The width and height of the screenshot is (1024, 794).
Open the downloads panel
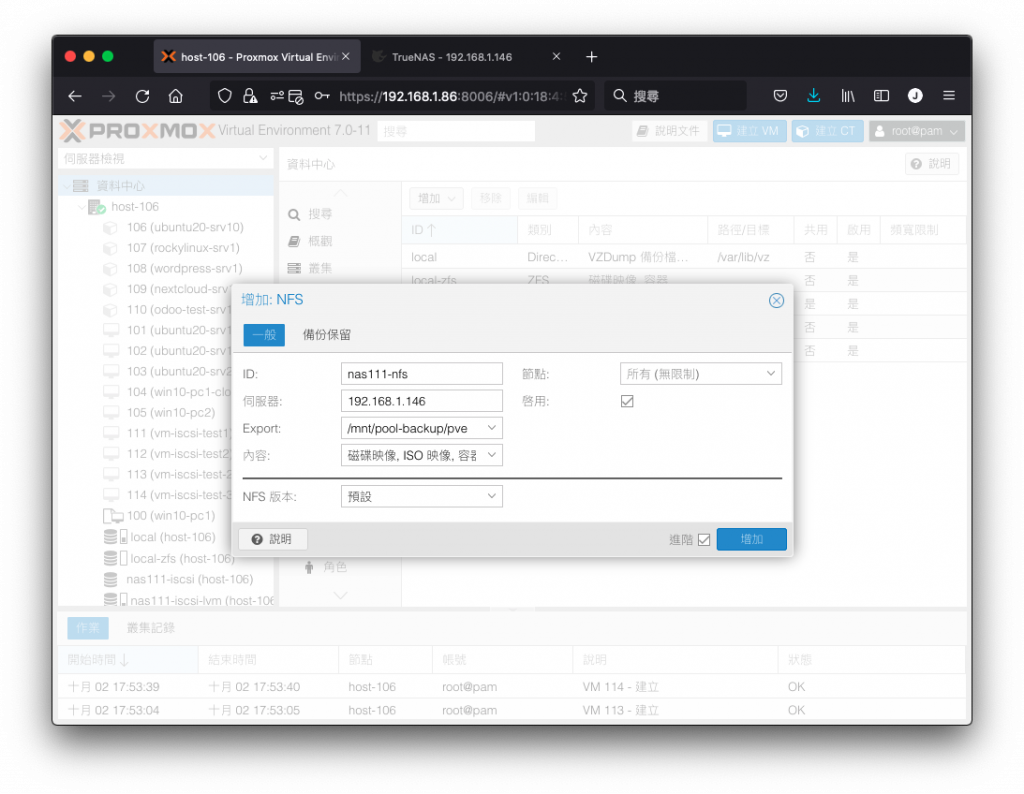(x=813, y=96)
